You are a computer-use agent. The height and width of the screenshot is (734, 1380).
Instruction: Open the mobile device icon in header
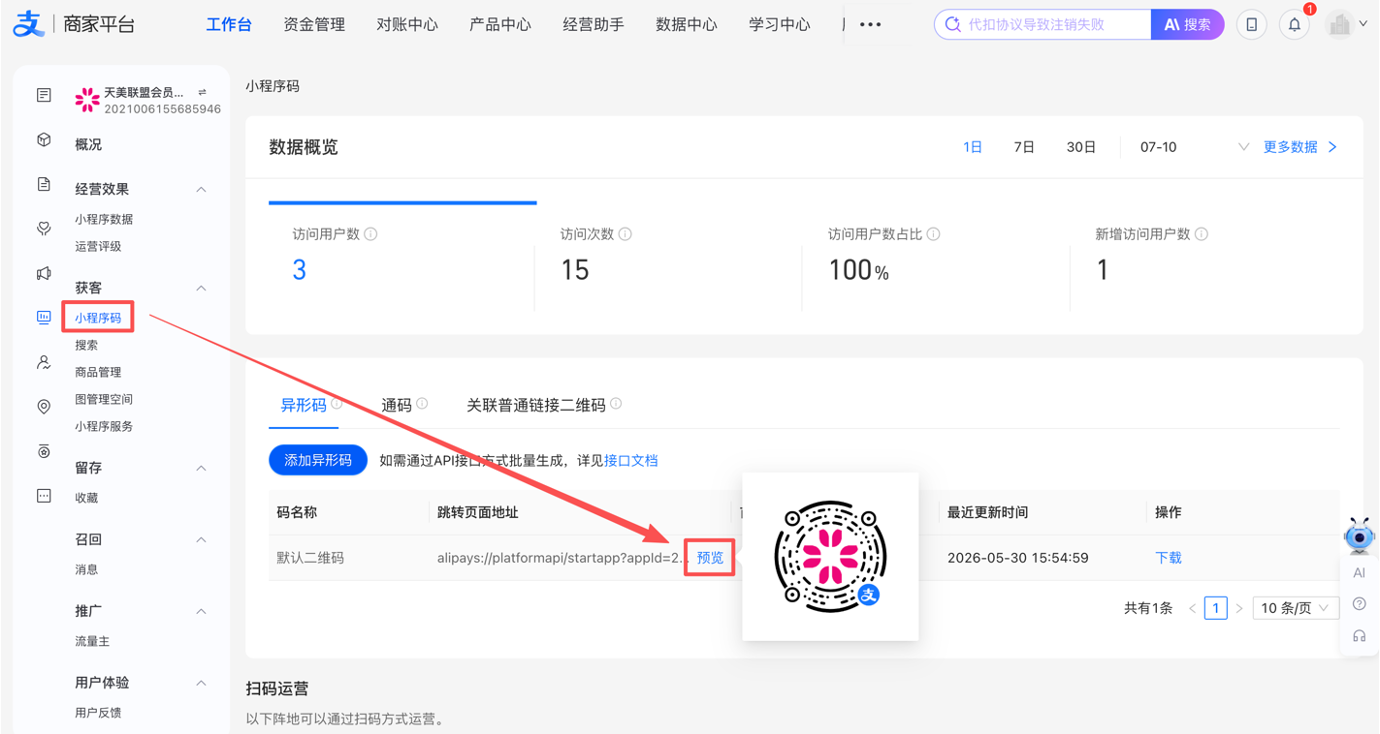pos(1251,25)
